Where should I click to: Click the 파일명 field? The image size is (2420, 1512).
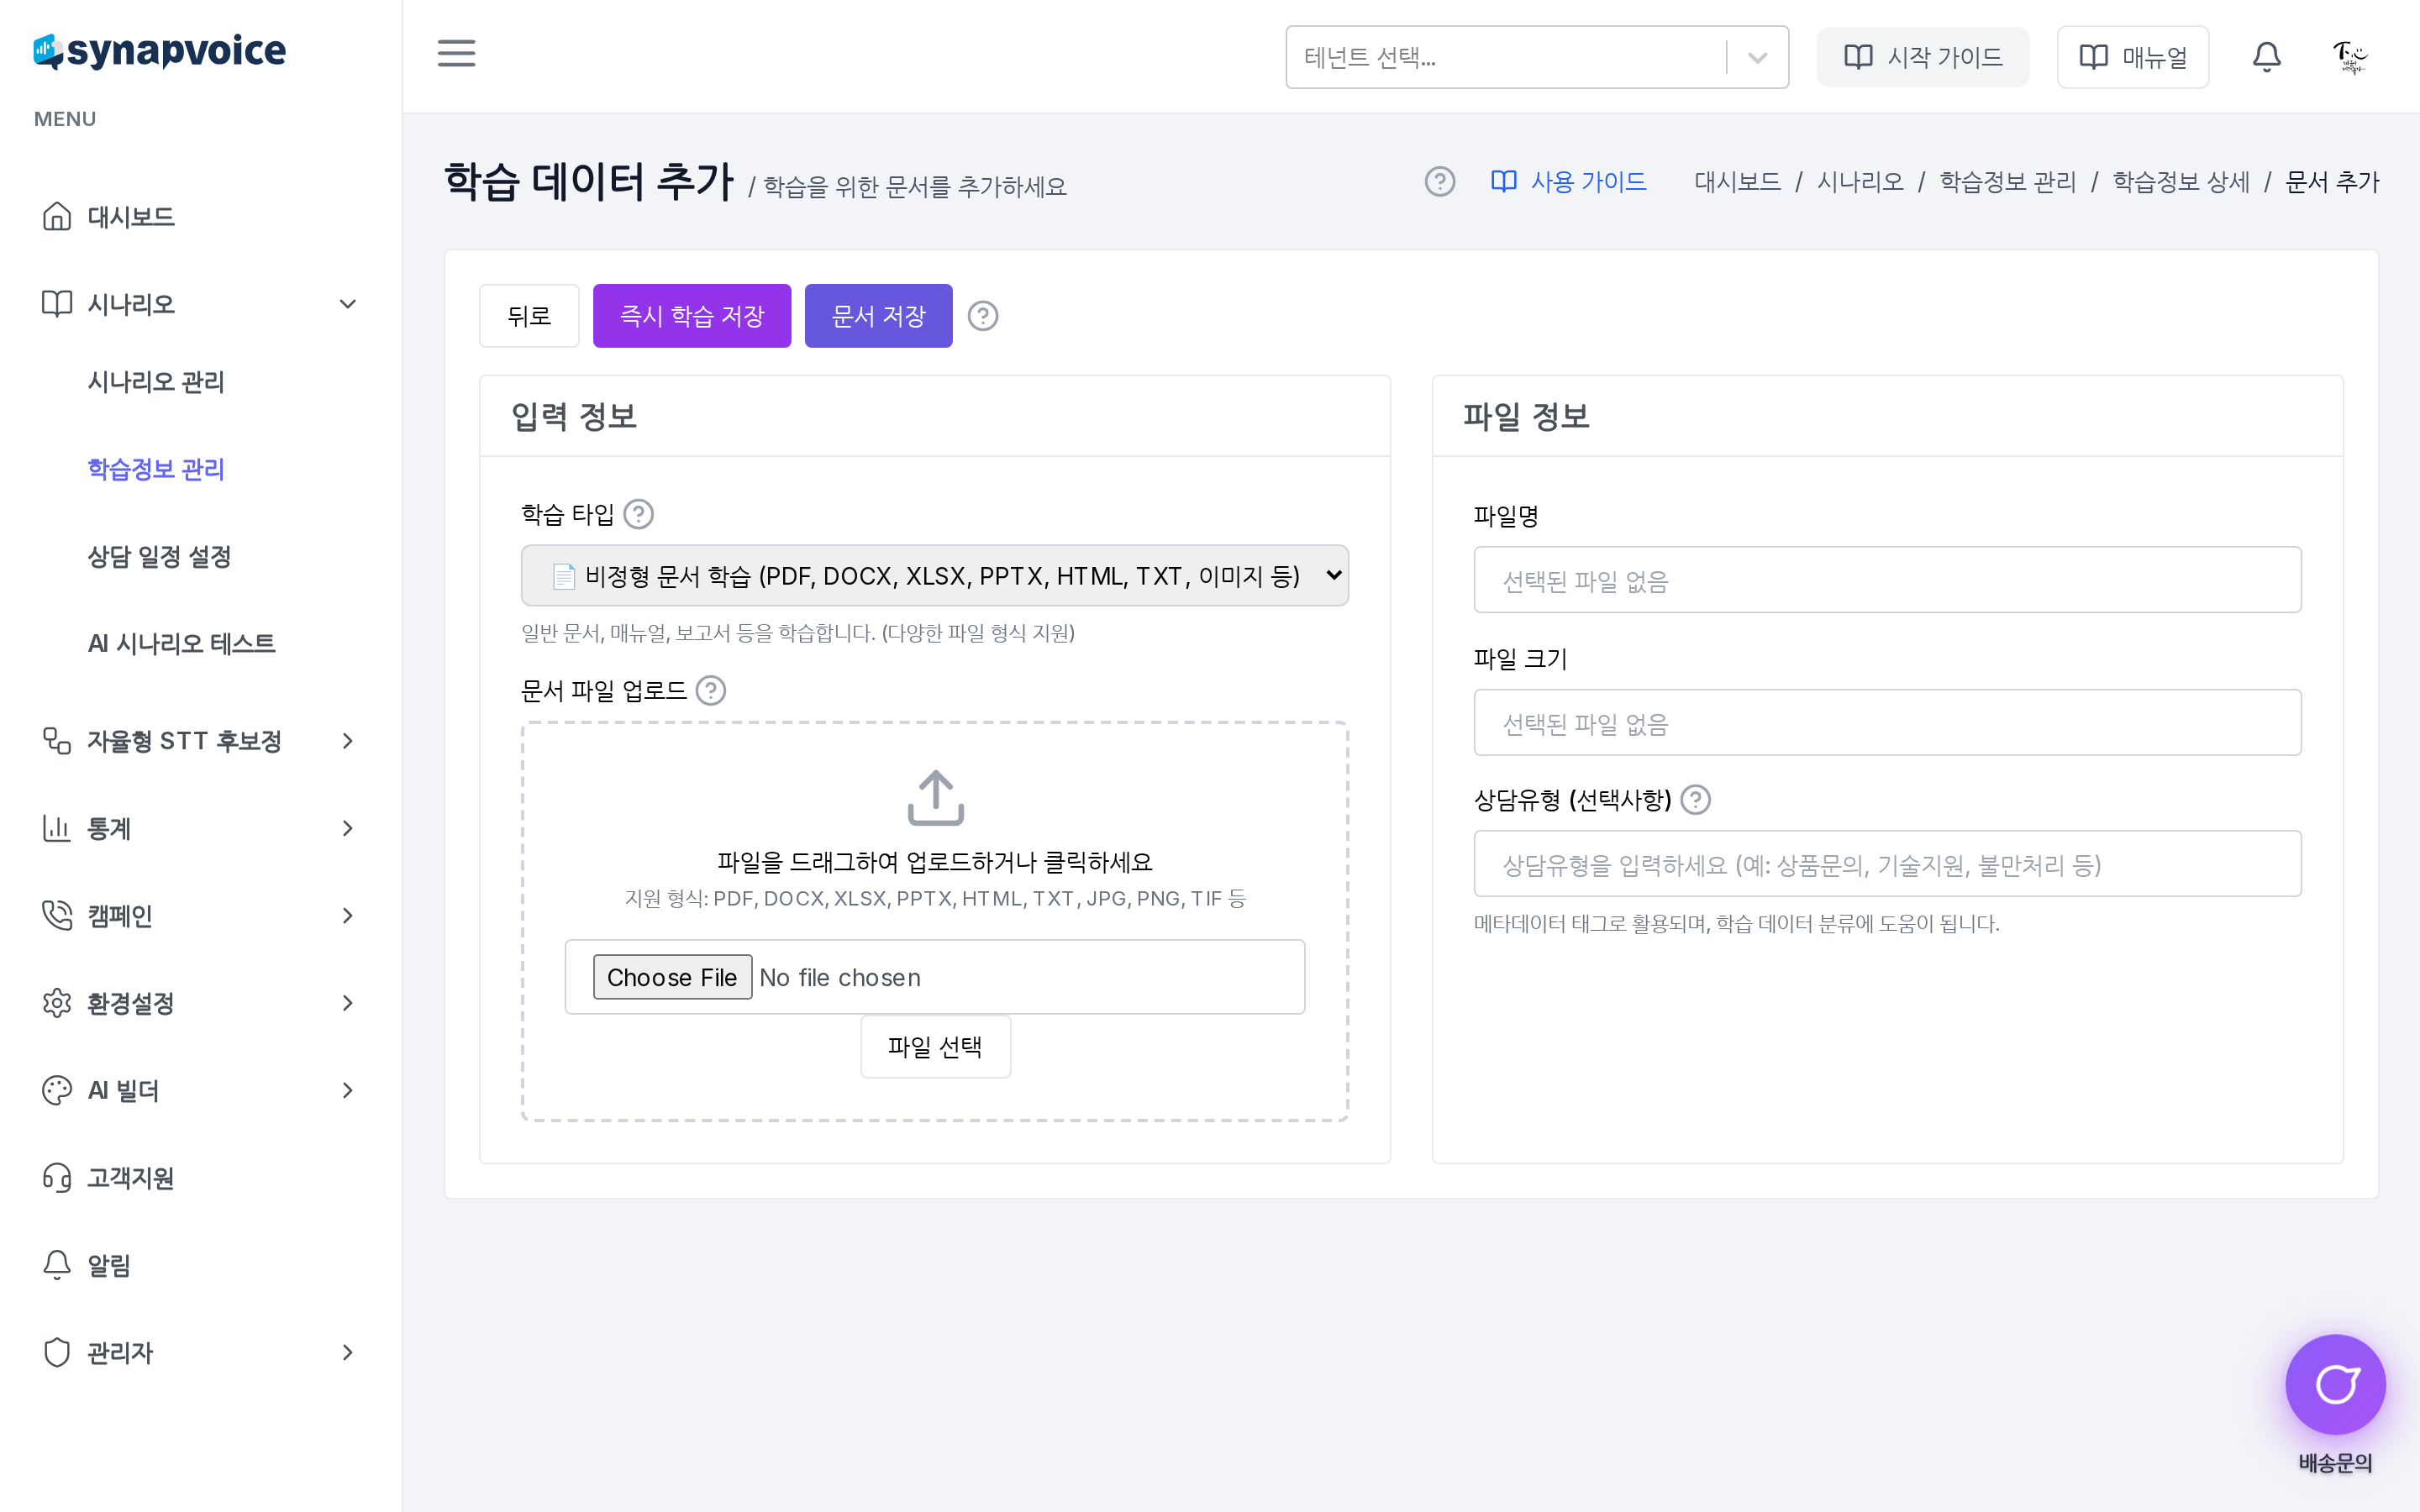[1887, 580]
